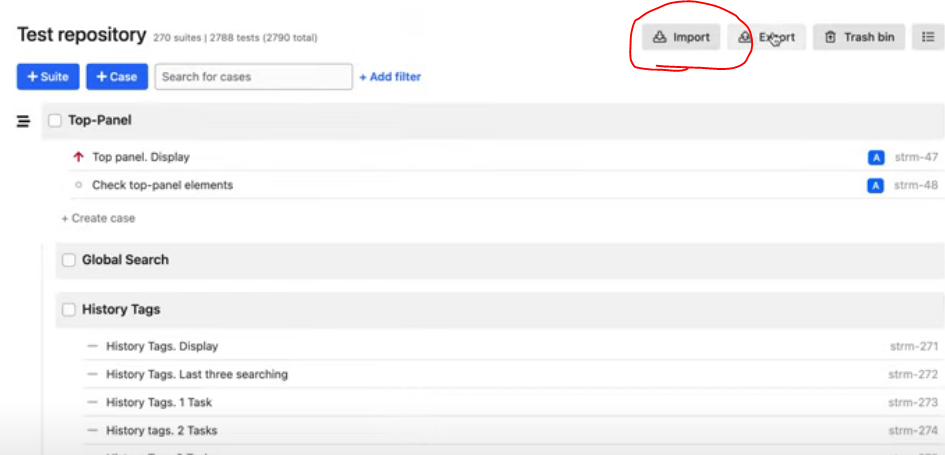Click the Add filter link
Viewport: 945px width, 455px height.
tap(390, 77)
